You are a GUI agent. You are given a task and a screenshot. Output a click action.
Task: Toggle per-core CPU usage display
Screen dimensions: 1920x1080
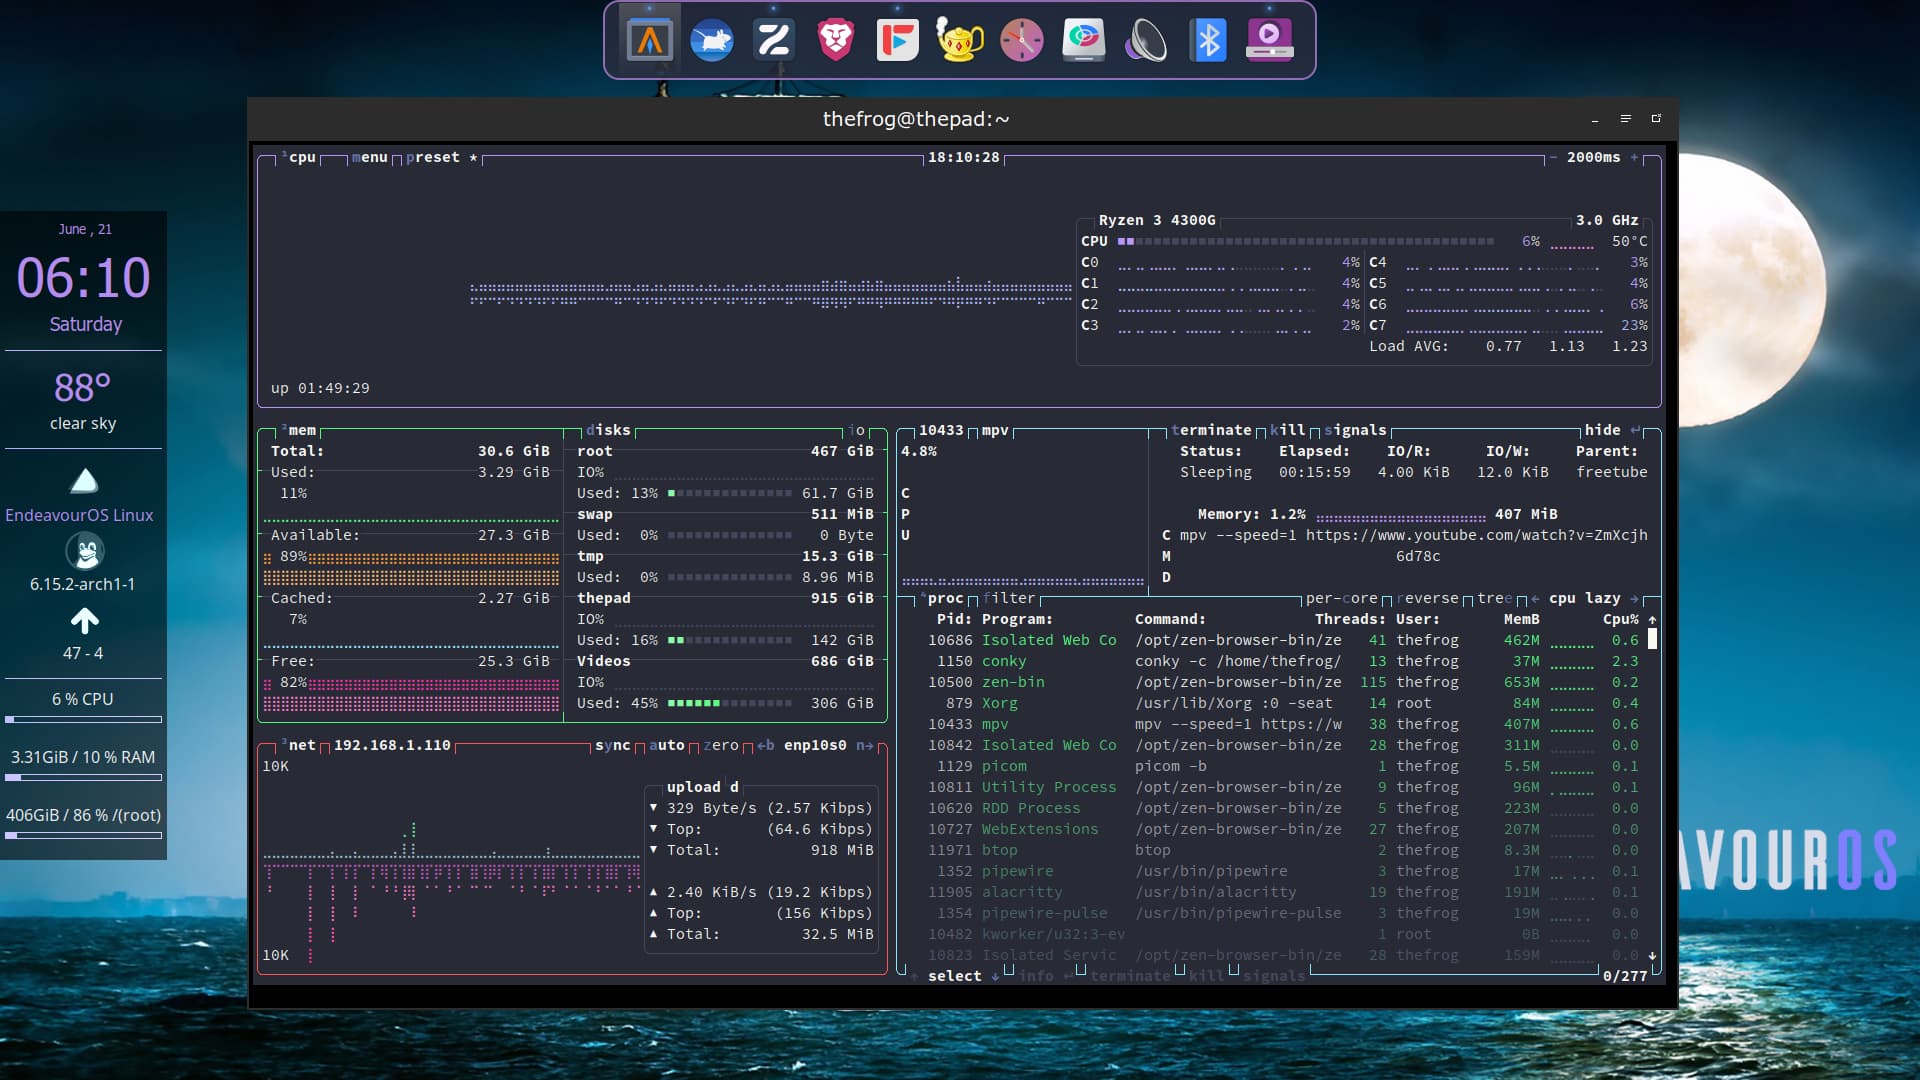point(1342,598)
